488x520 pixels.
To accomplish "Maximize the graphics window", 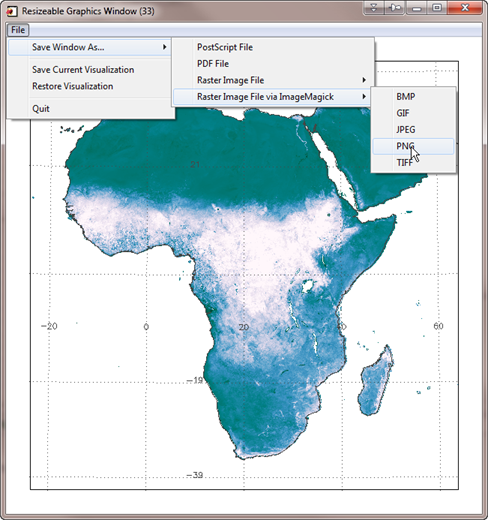I will click(x=437, y=8).
